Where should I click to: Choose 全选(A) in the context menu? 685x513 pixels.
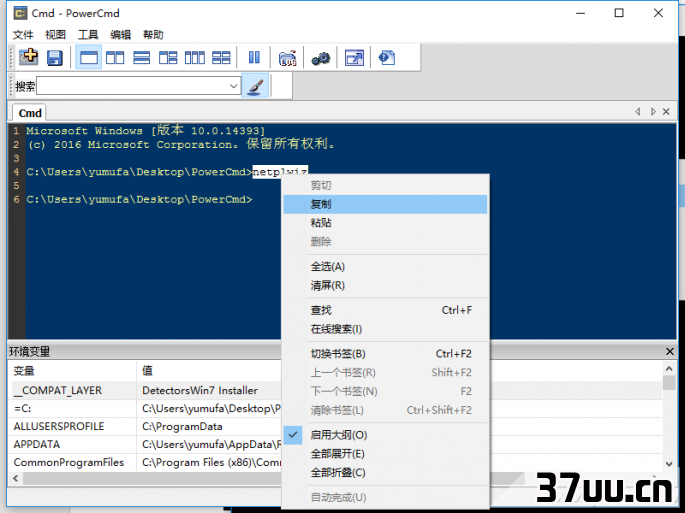pos(385,267)
